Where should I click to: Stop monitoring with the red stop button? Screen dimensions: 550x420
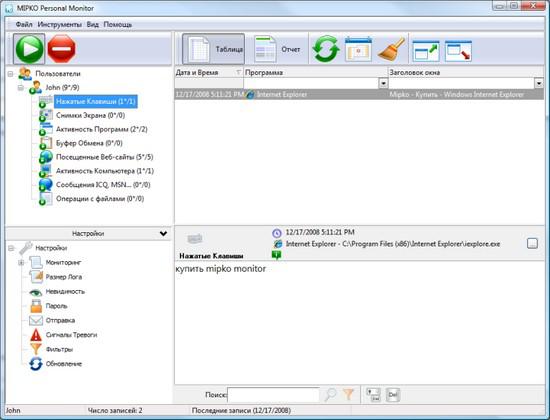[x=61, y=49]
